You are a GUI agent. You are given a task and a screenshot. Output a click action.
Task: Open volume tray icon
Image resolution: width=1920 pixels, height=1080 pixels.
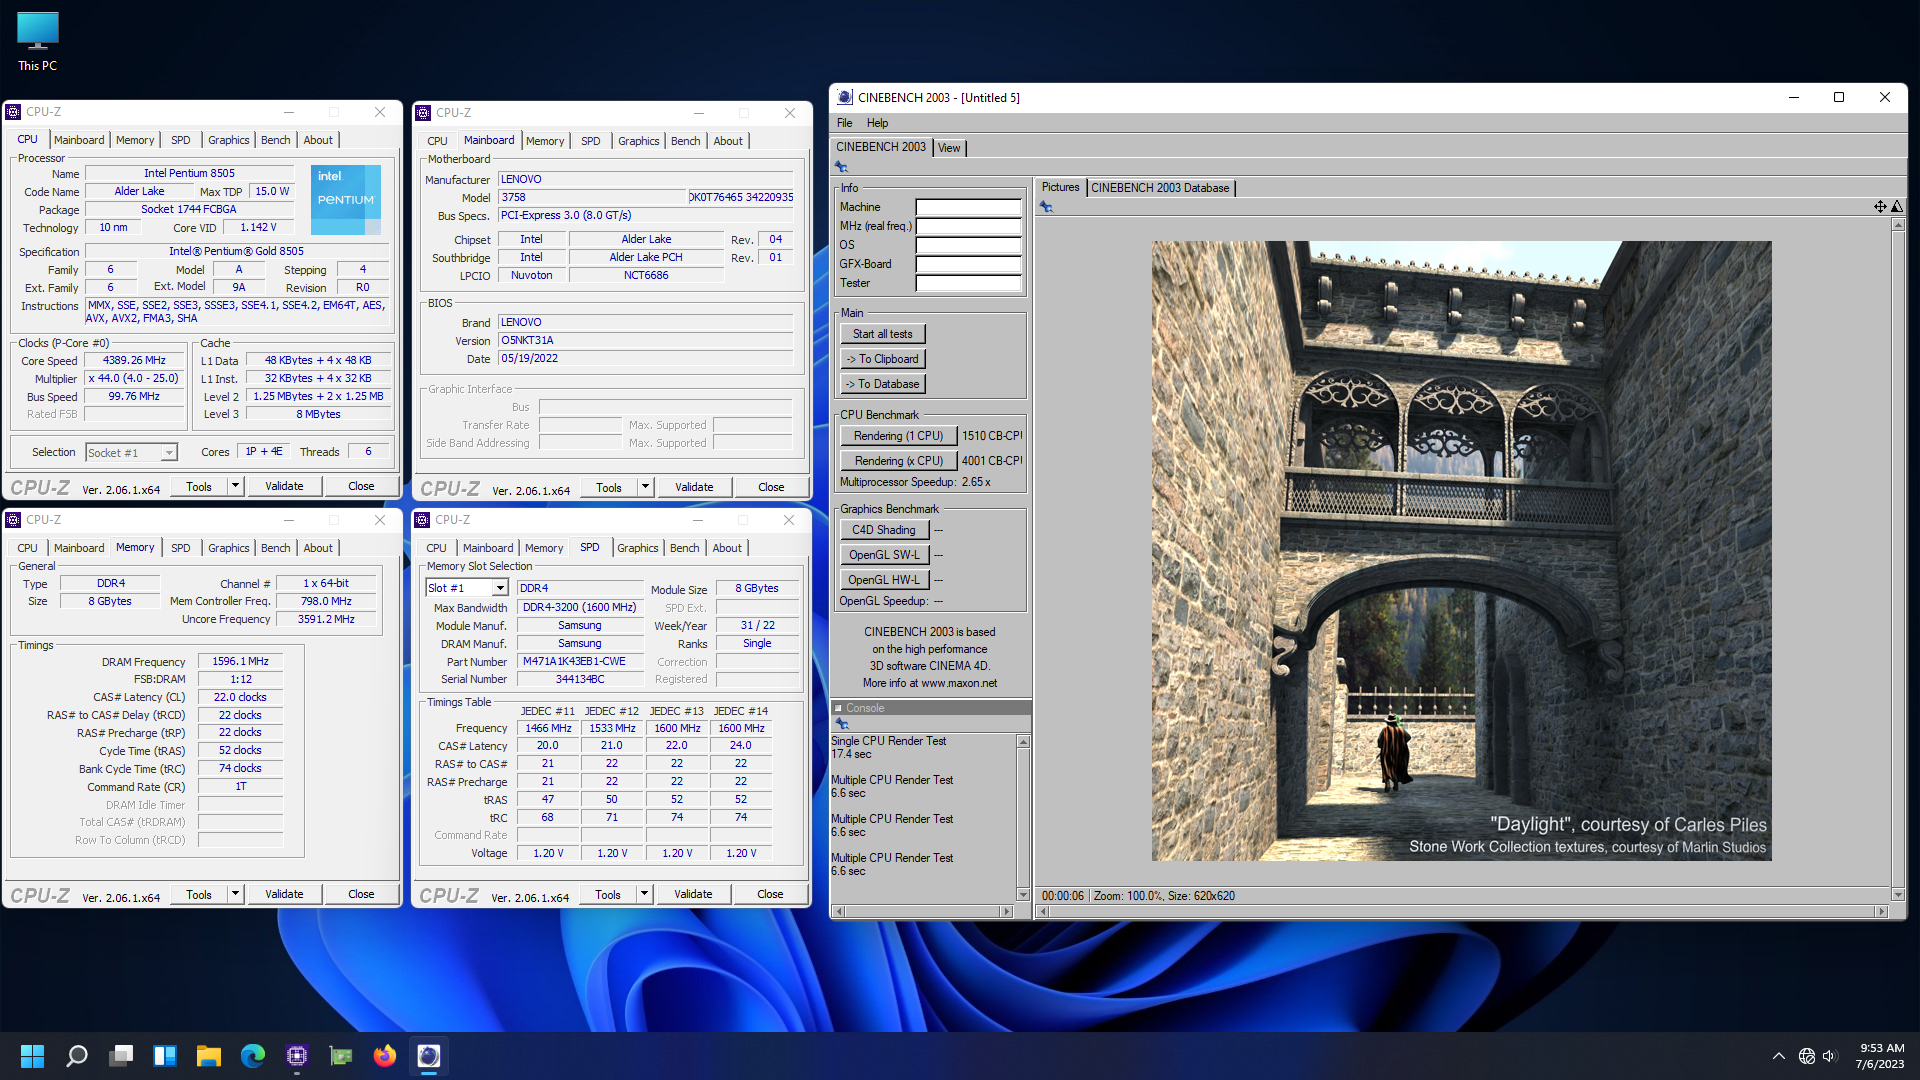(1830, 1056)
